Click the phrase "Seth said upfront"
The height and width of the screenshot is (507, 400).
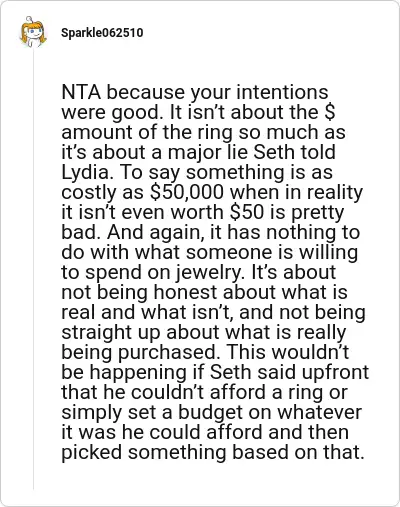click(289, 372)
